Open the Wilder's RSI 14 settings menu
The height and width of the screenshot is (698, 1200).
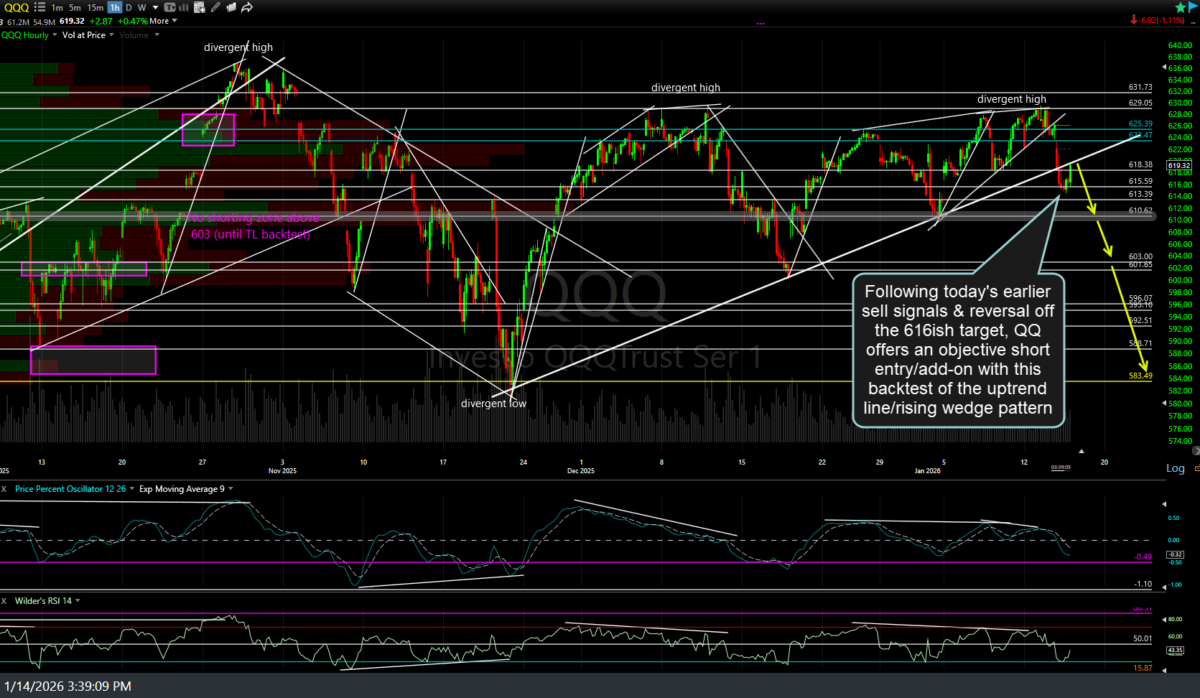[78, 601]
